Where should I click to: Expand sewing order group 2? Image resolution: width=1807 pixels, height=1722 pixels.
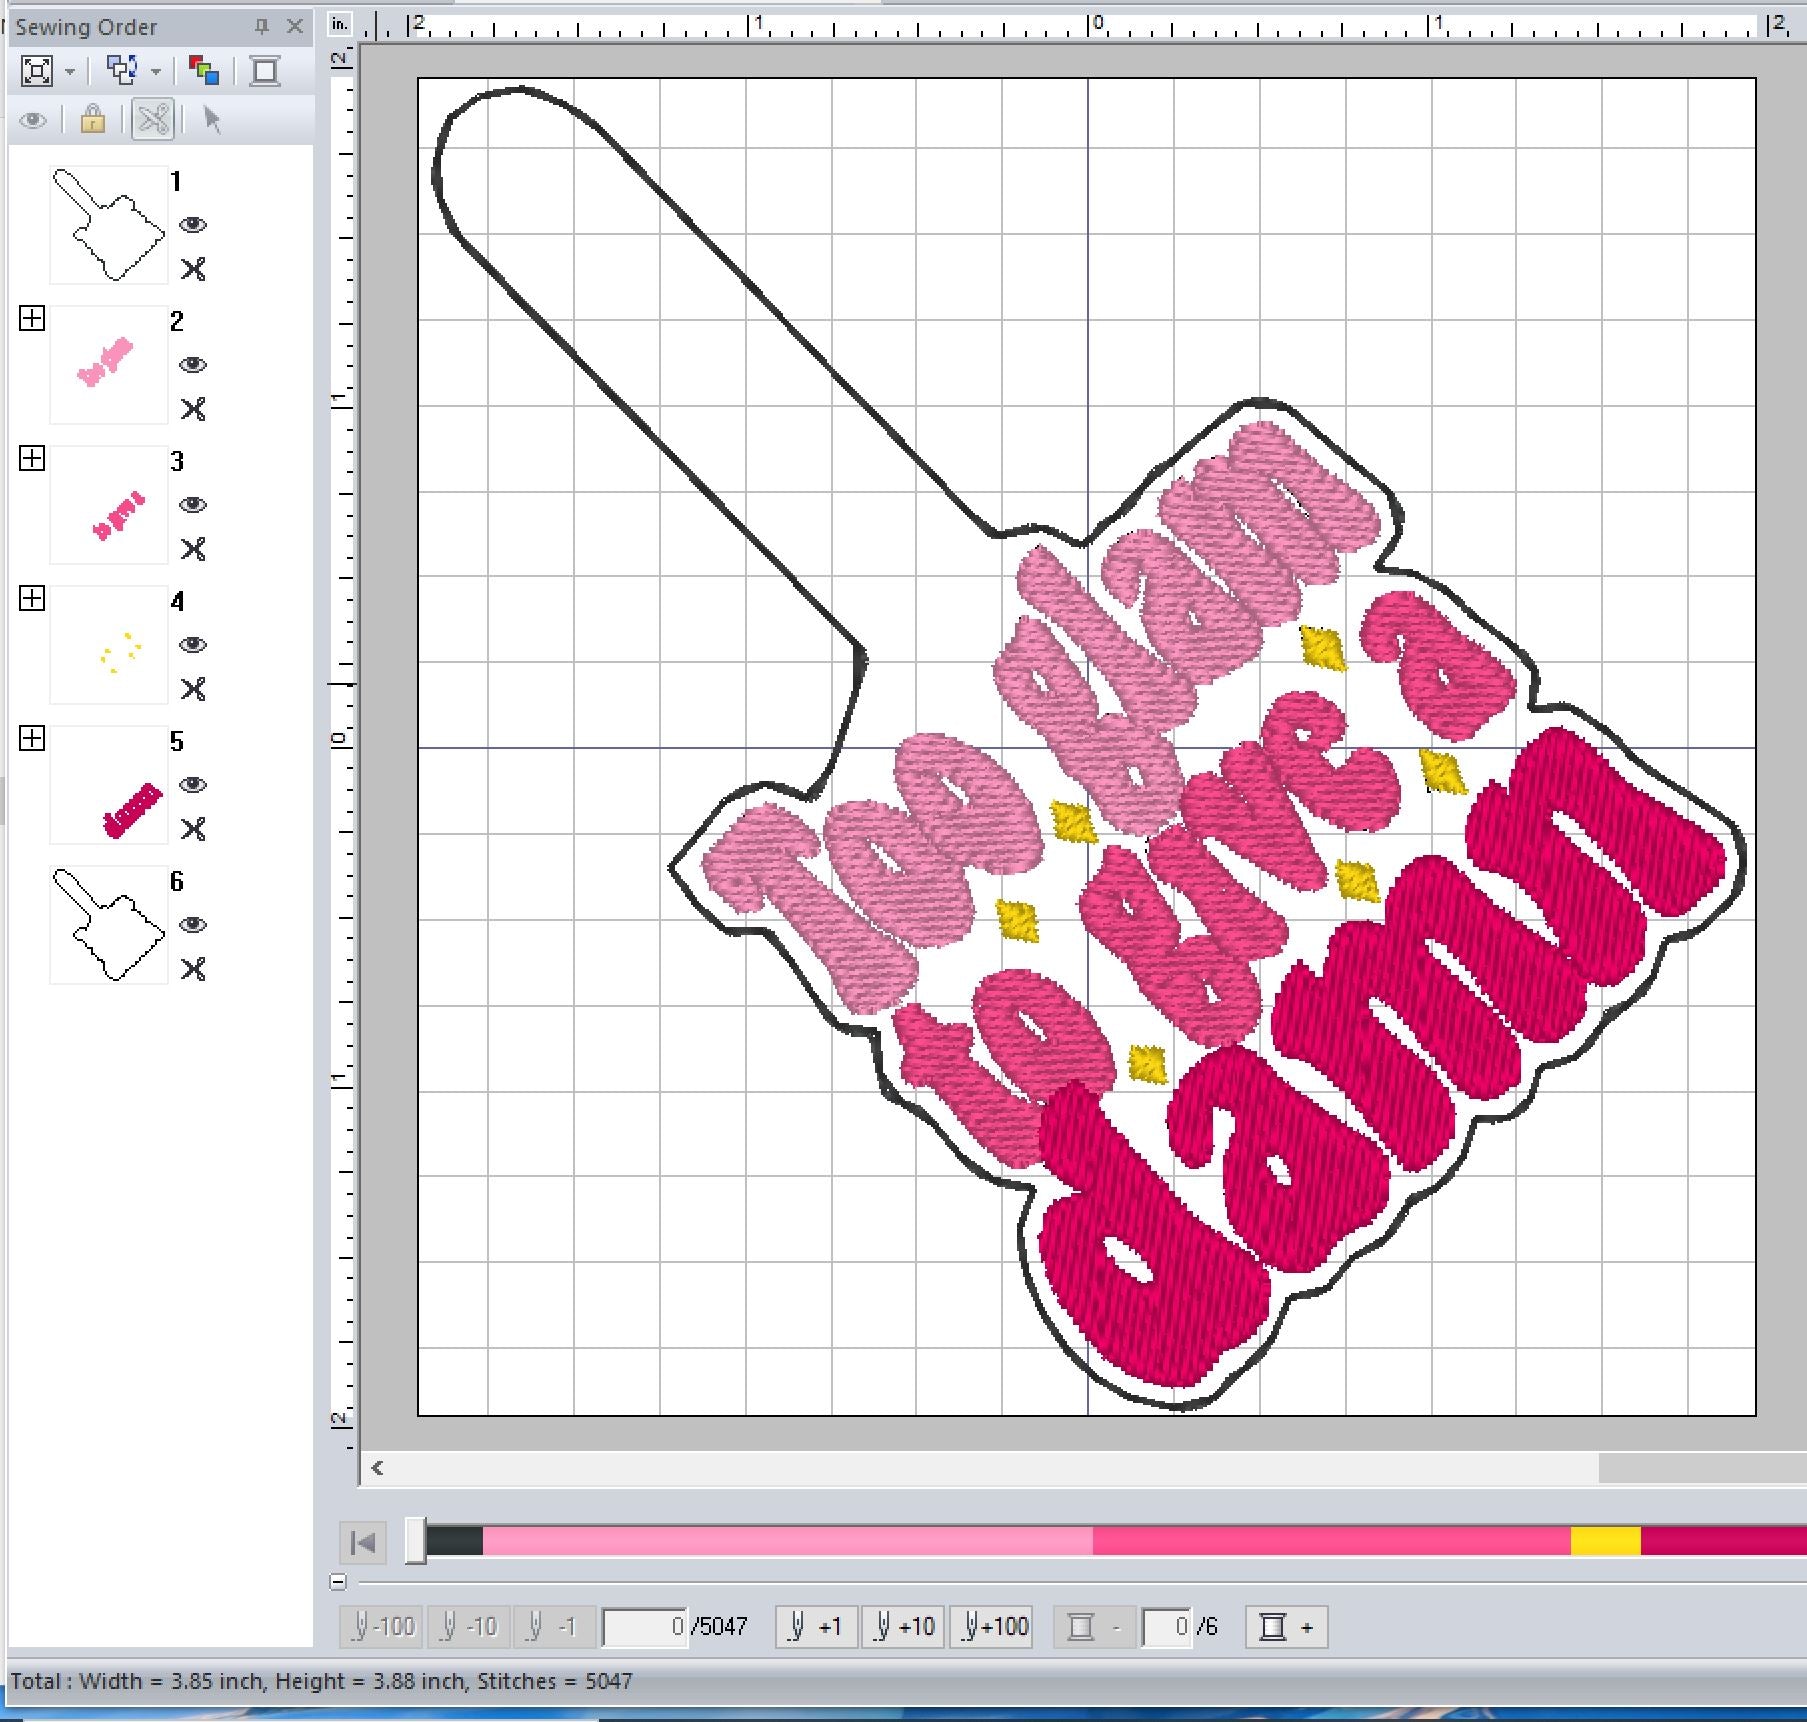pyautogui.click(x=32, y=319)
